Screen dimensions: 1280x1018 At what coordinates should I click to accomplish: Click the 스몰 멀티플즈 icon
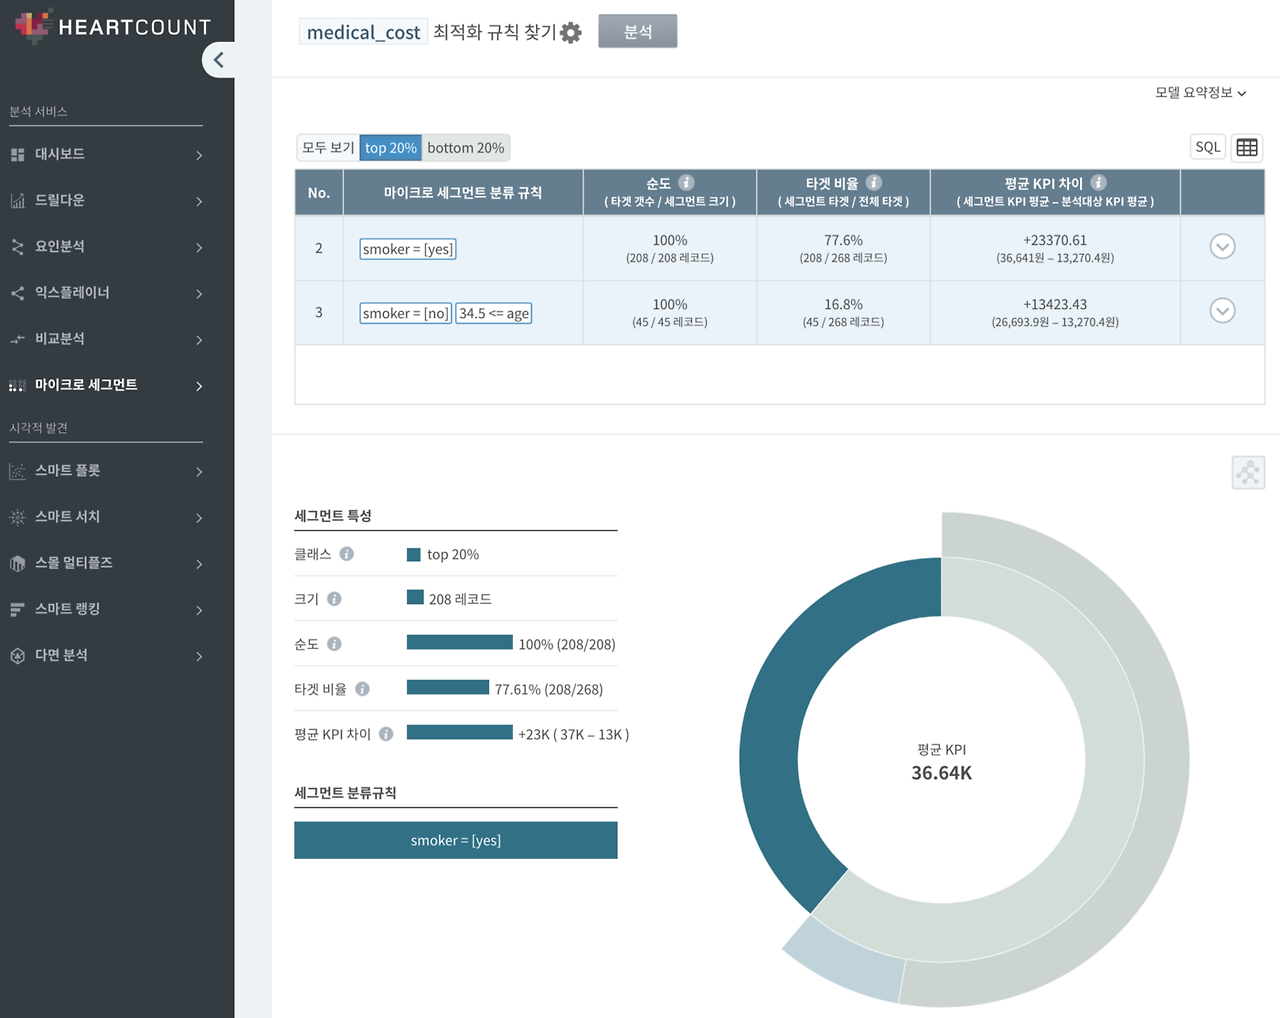click(17, 563)
